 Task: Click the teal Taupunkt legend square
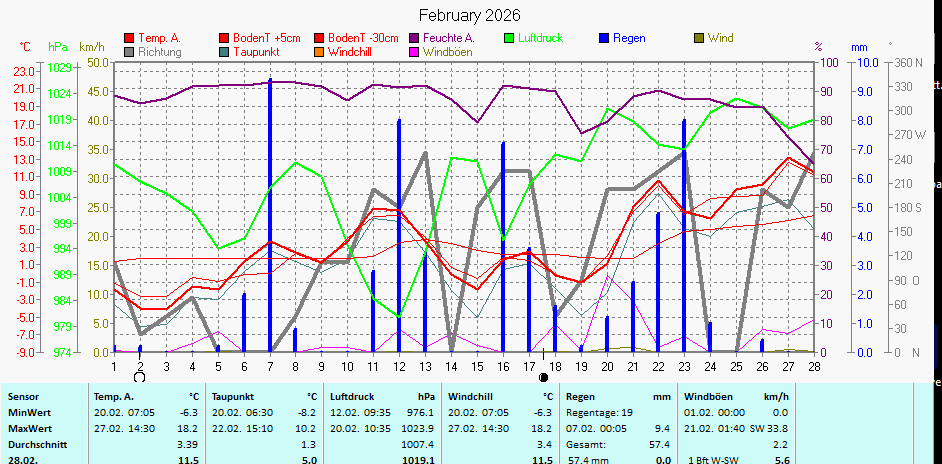[224, 51]
